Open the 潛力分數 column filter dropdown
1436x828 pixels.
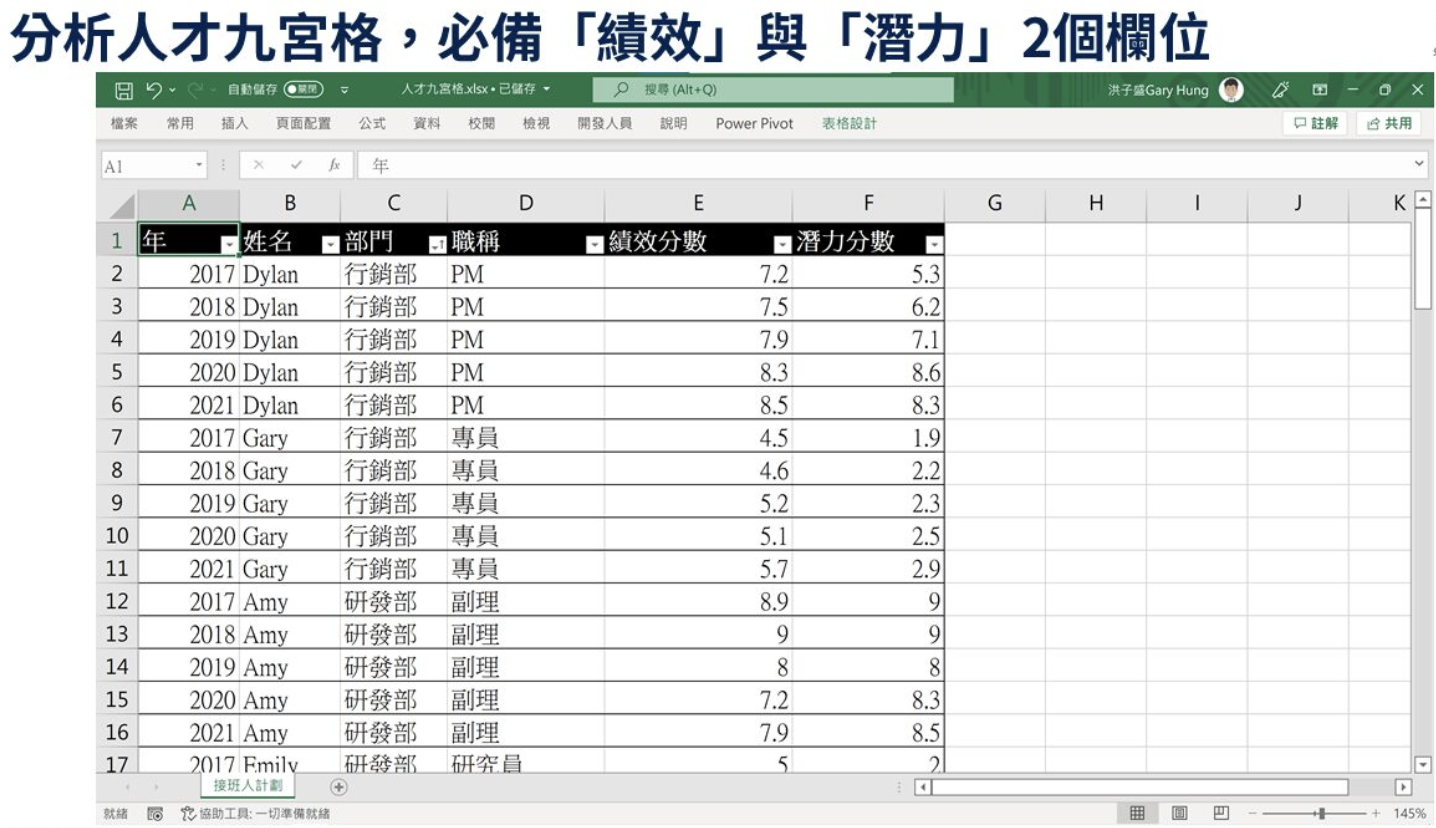(934, 245)
